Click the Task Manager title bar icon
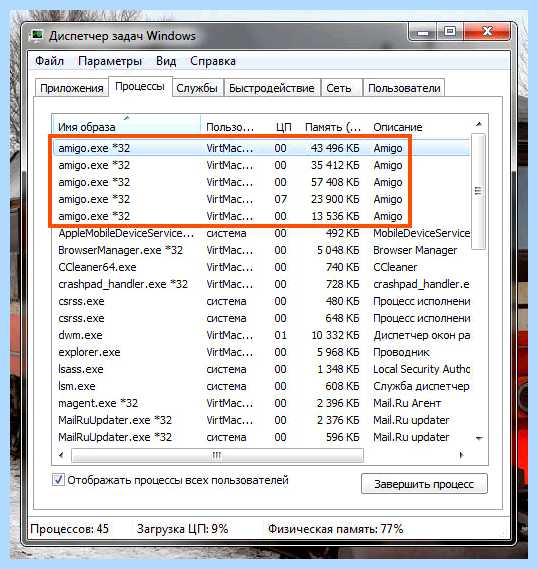The height and width of the screenshot is (569, 538). (37, 36)
